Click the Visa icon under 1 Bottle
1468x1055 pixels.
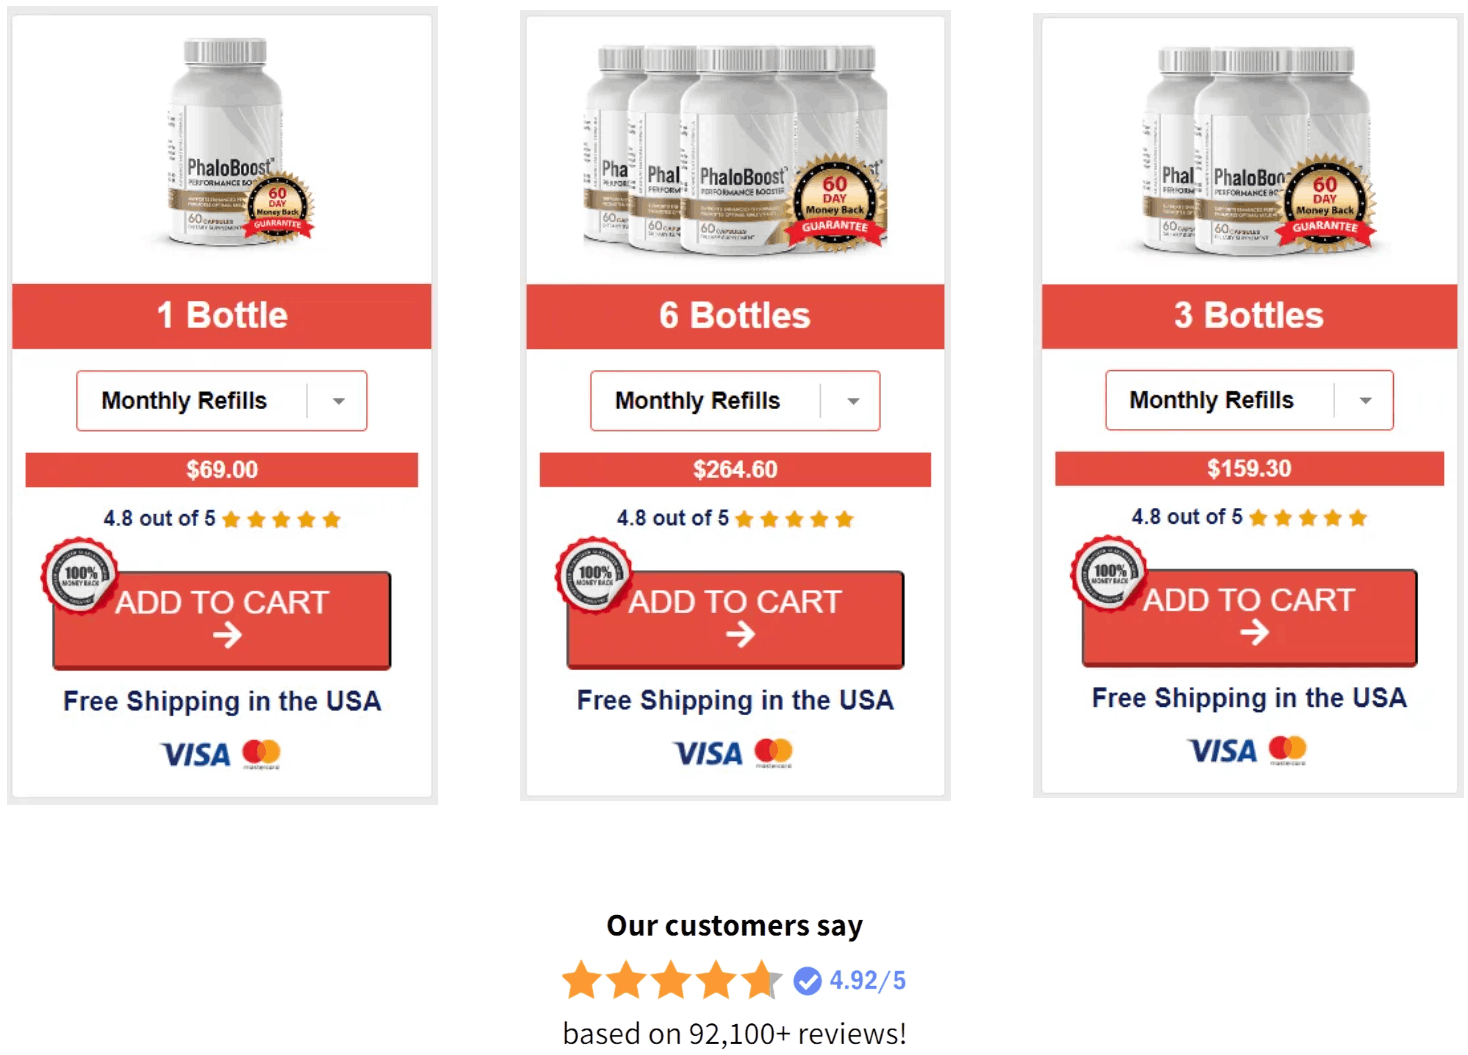[196, 754]
